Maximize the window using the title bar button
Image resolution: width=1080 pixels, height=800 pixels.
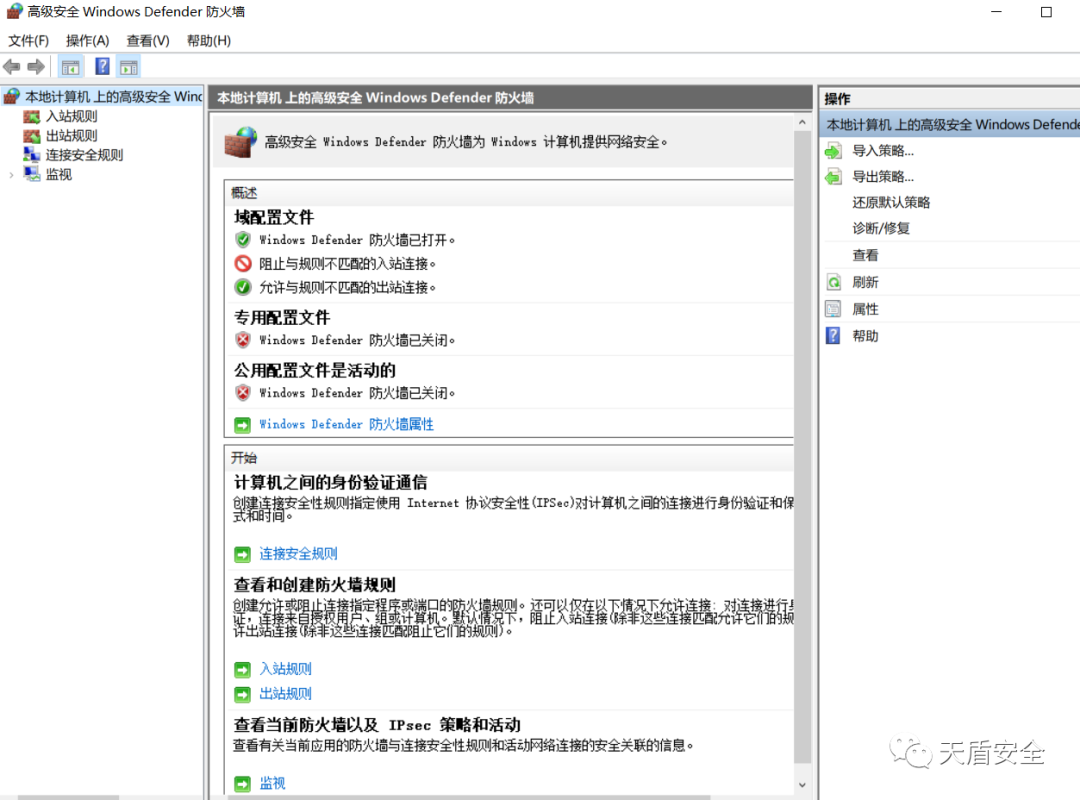[1046, 12]
